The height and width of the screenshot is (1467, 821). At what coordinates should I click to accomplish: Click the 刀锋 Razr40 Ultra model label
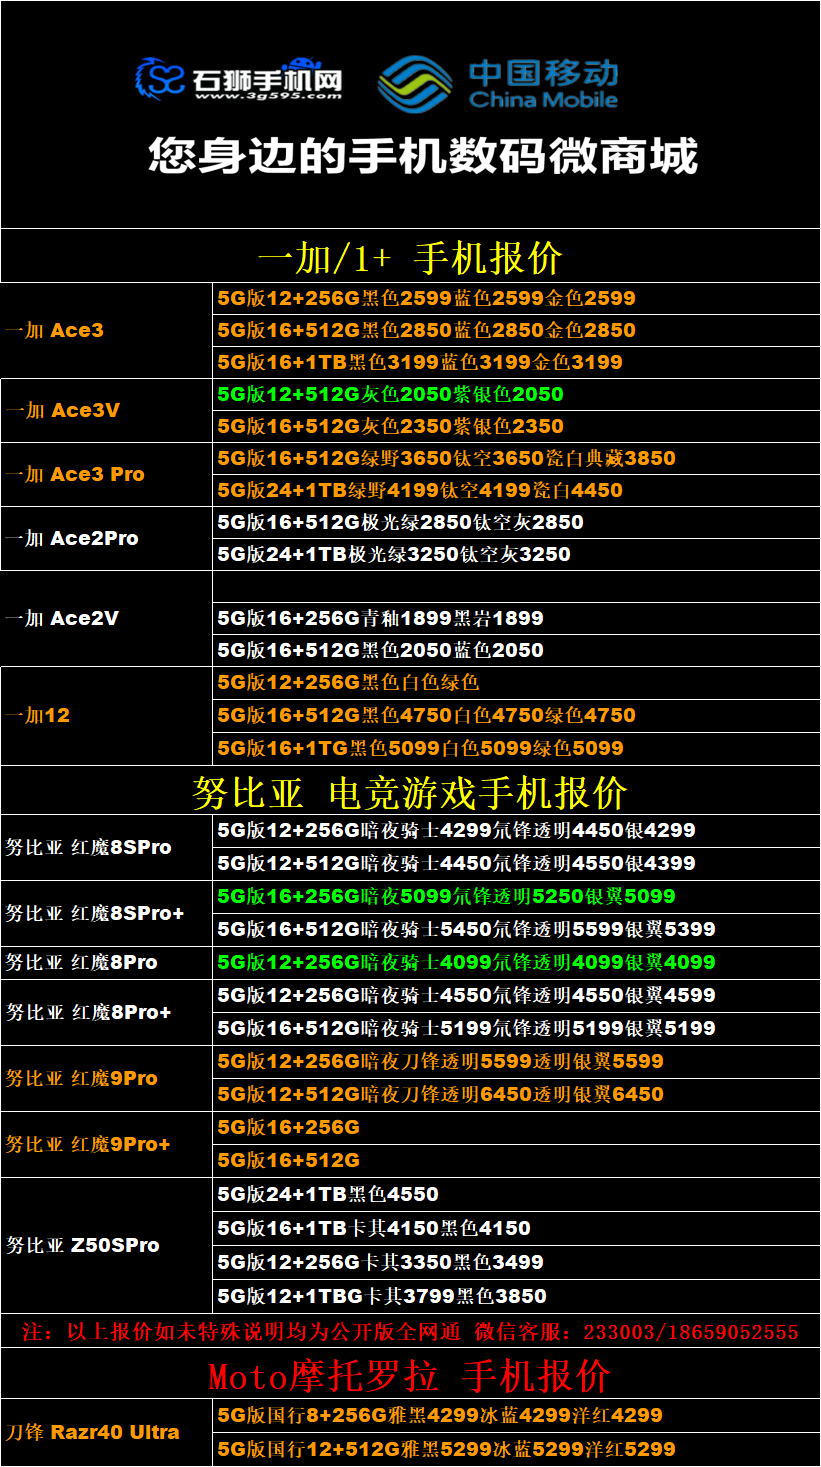(x=93, y=1432)
